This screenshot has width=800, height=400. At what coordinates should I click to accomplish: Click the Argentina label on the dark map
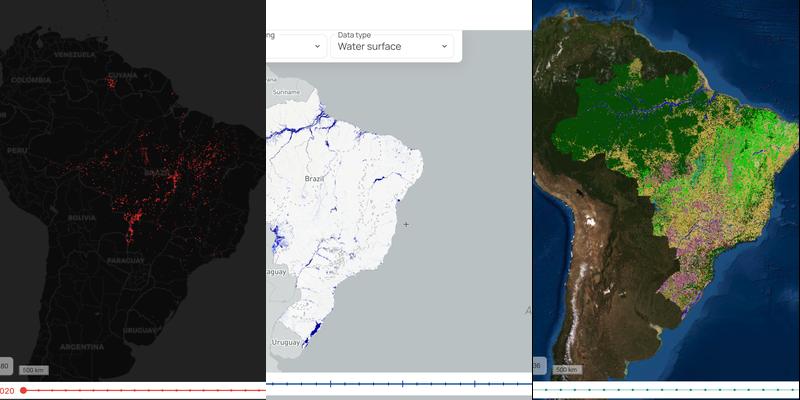(82, 346)
